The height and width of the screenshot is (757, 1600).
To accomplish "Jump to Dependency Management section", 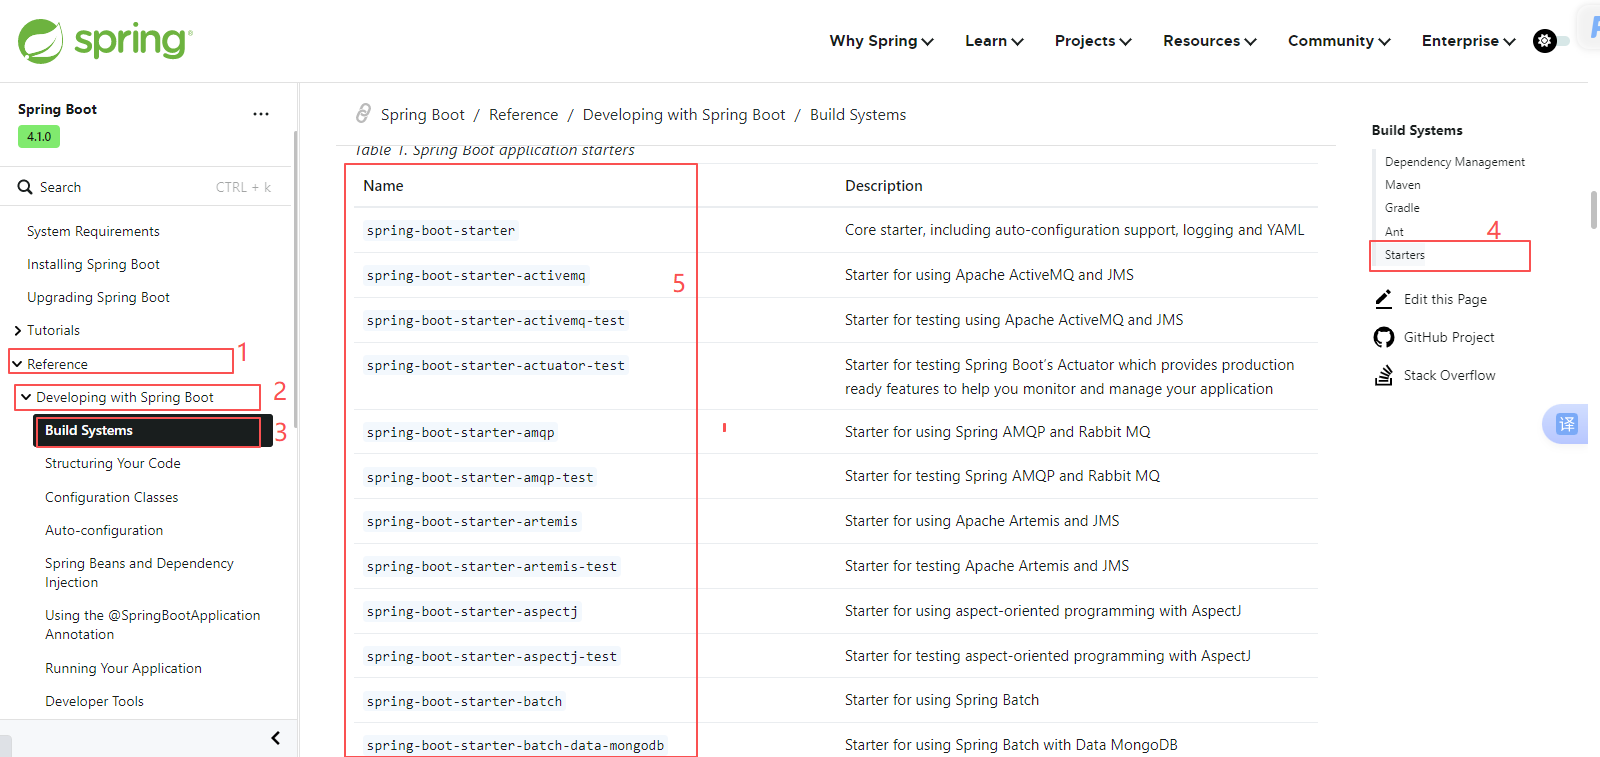I will pyautogui.click(x=1455, y=162).
